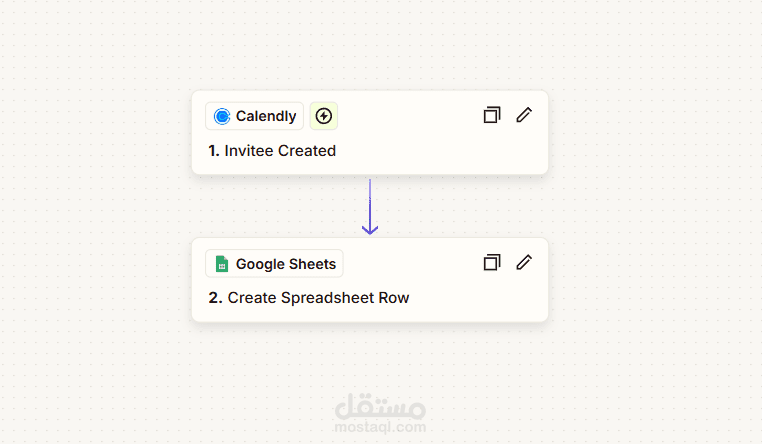Click the lightning bolt trigger icon

tap(323, 116)
